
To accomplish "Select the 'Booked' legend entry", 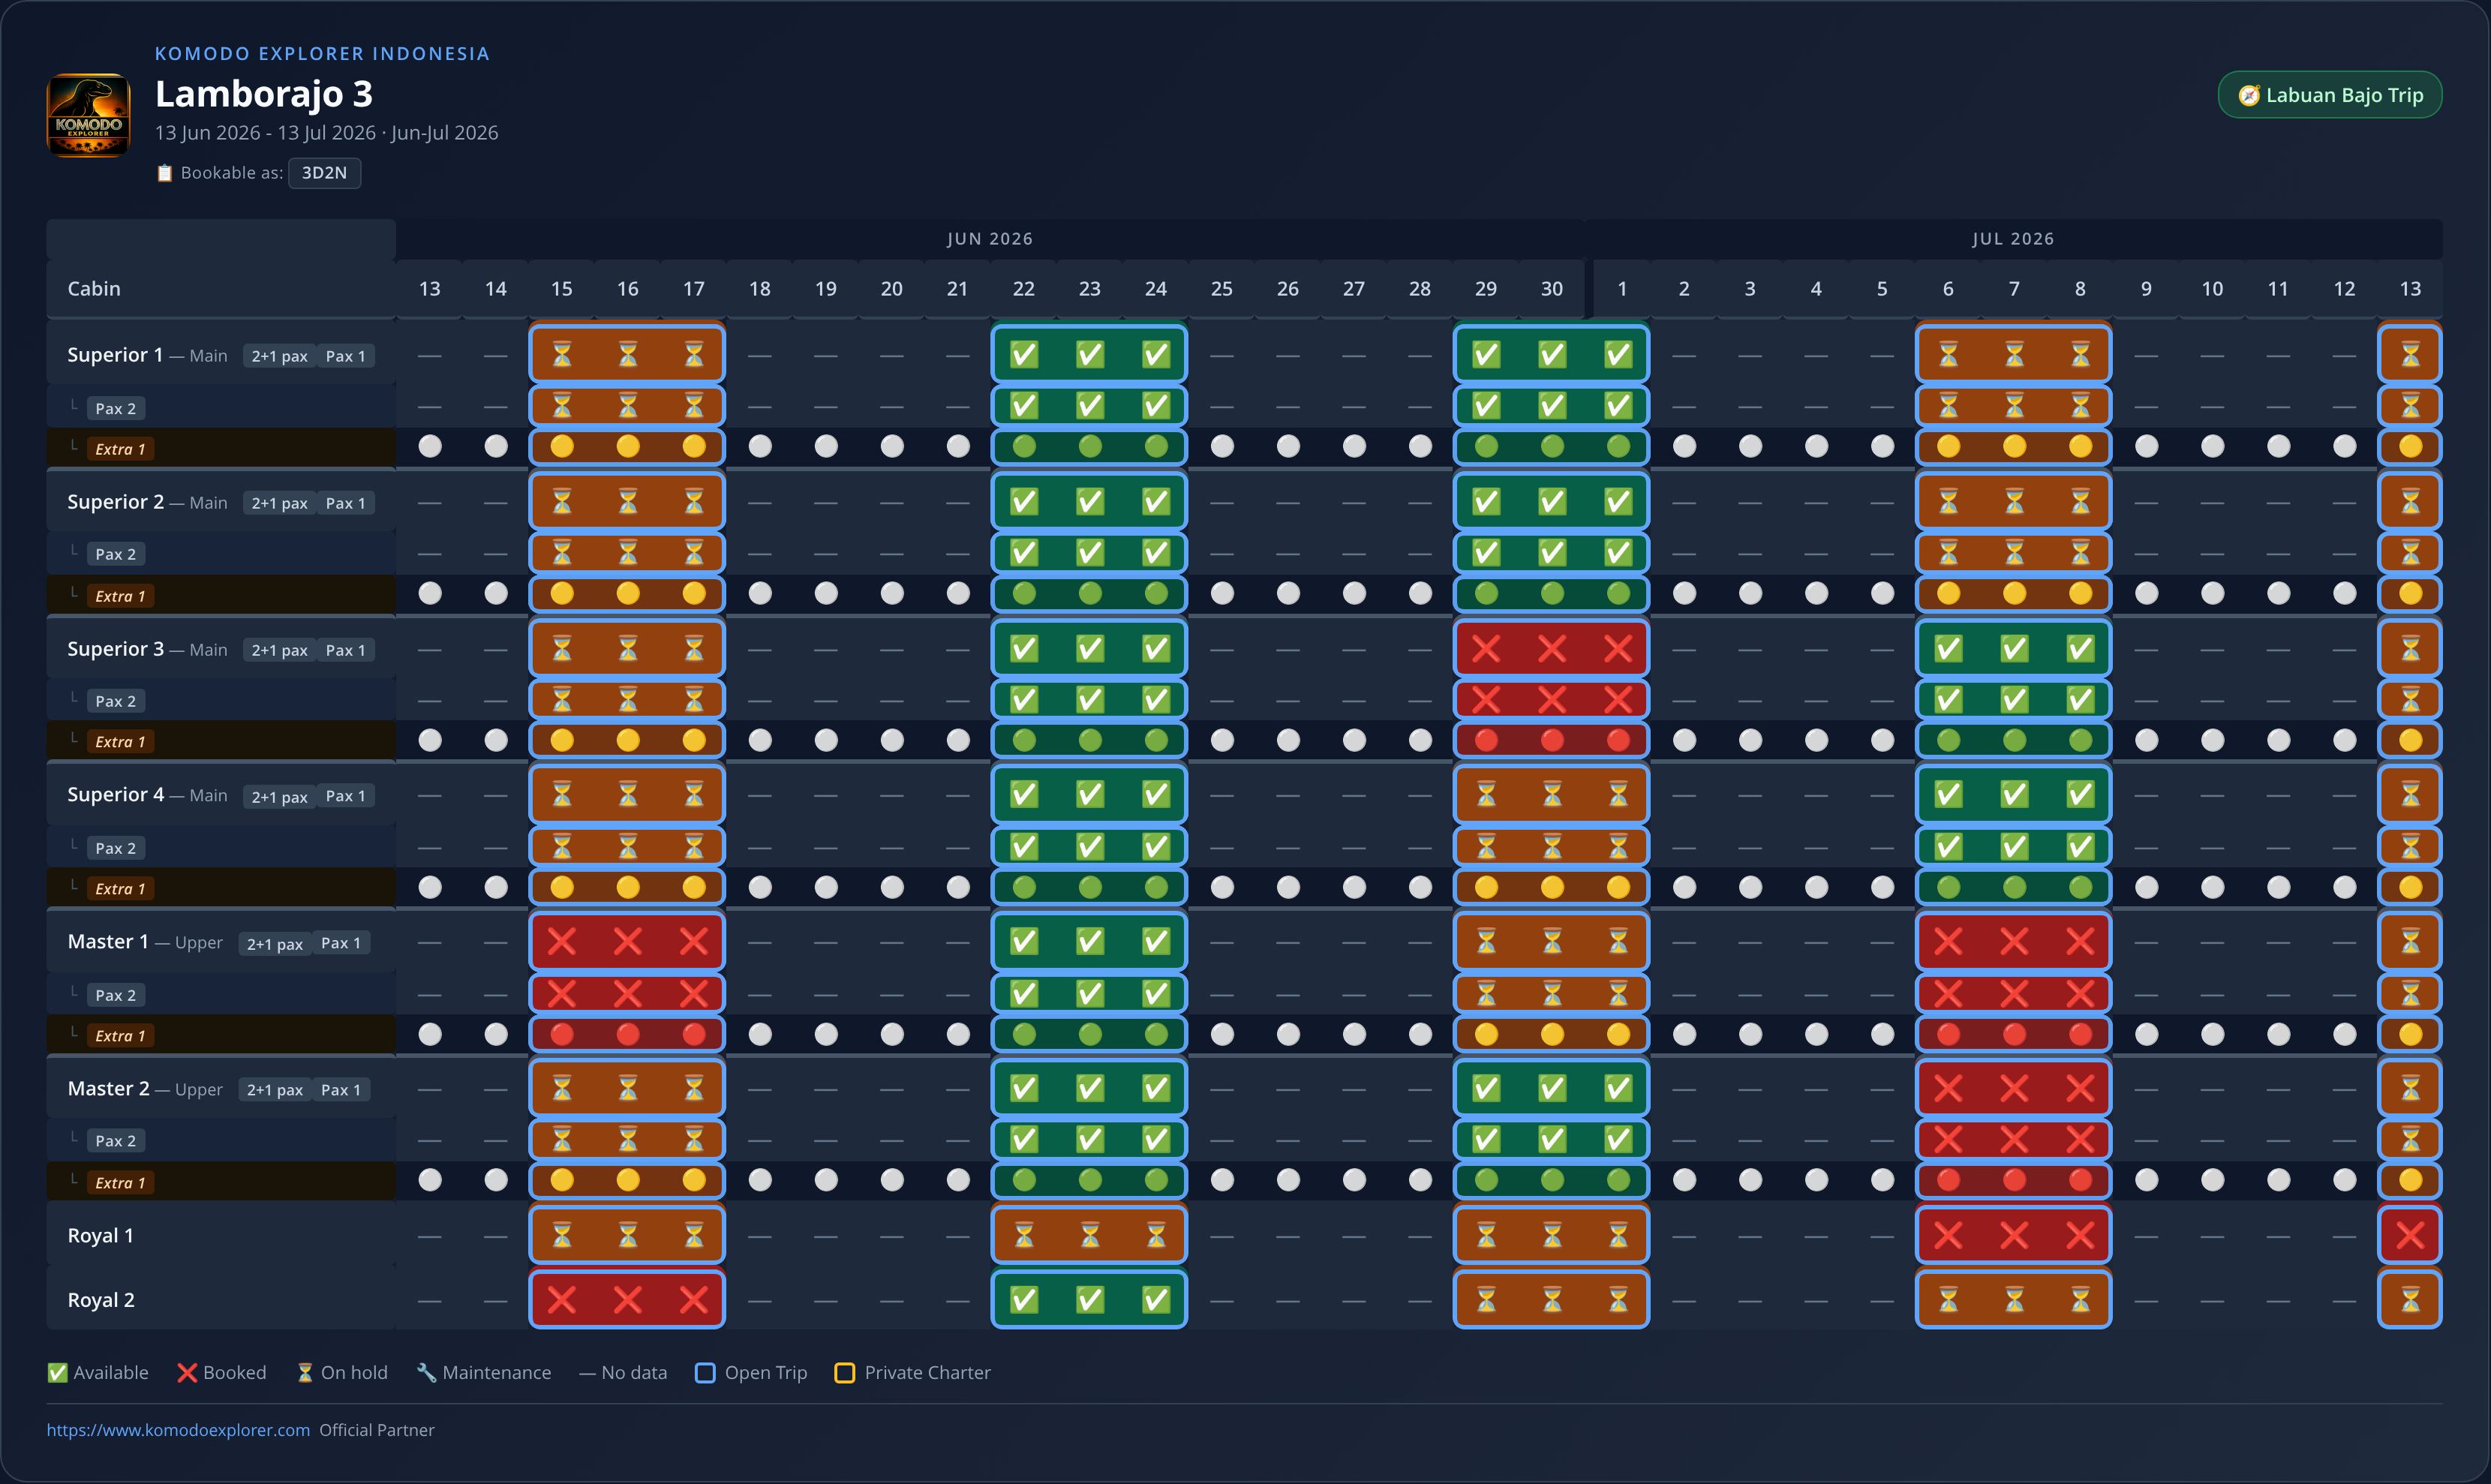I will 222,1373.
